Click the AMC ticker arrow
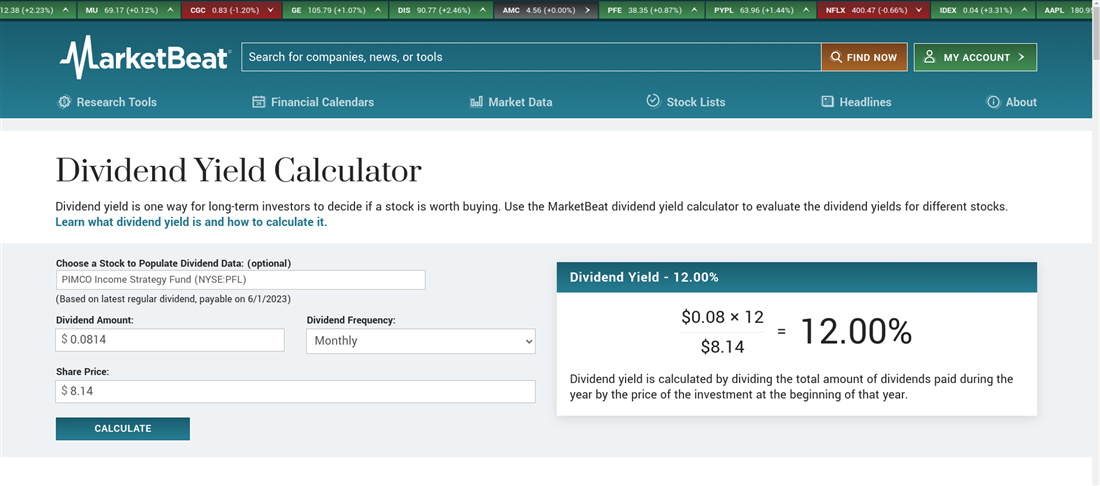1100x486 pixels. tap(587, 11)
